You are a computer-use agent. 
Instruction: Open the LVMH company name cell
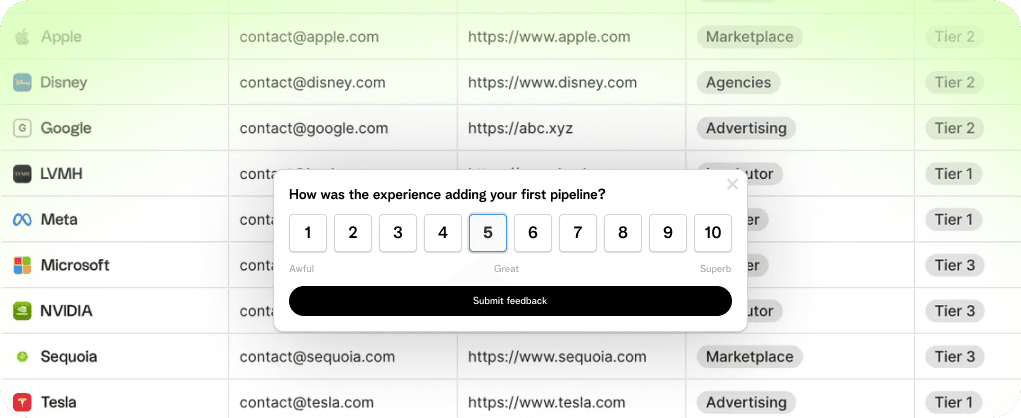pos(115,174)
